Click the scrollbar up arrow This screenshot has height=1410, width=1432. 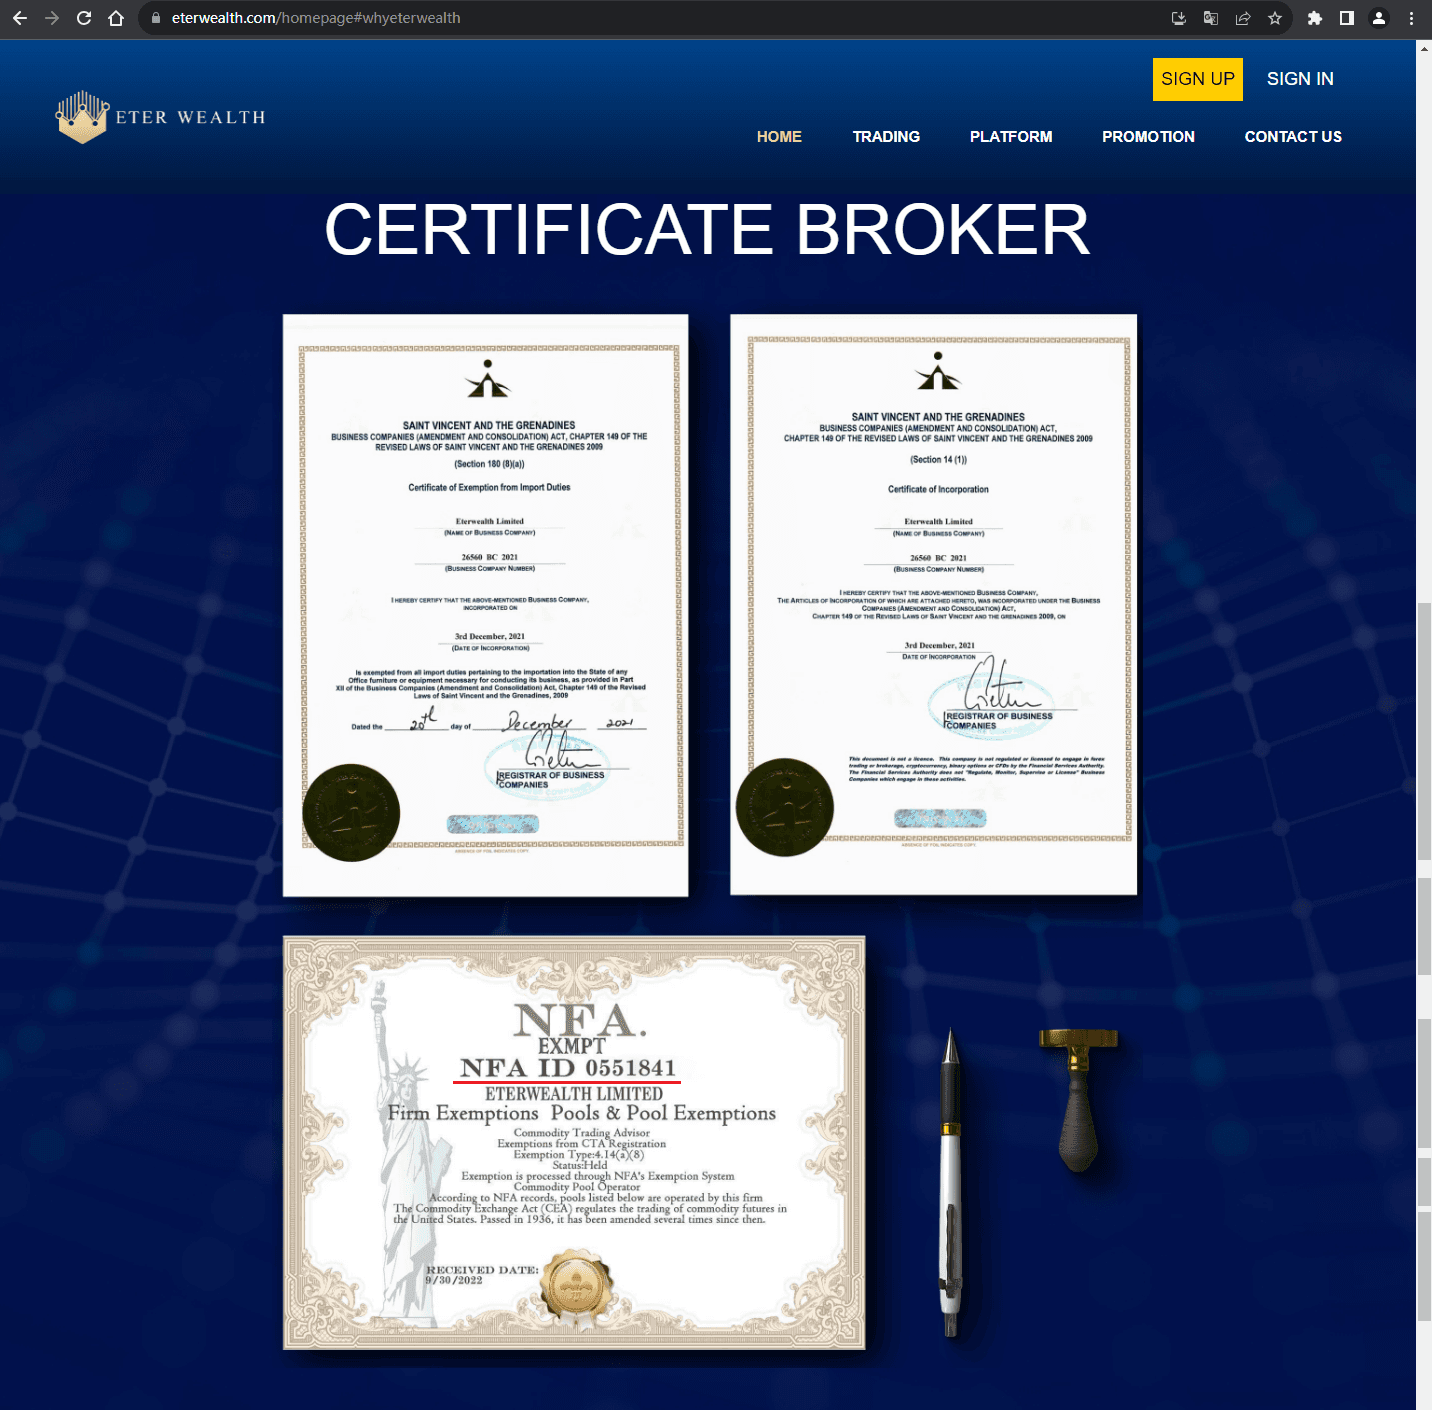(x=1424, y=47)
